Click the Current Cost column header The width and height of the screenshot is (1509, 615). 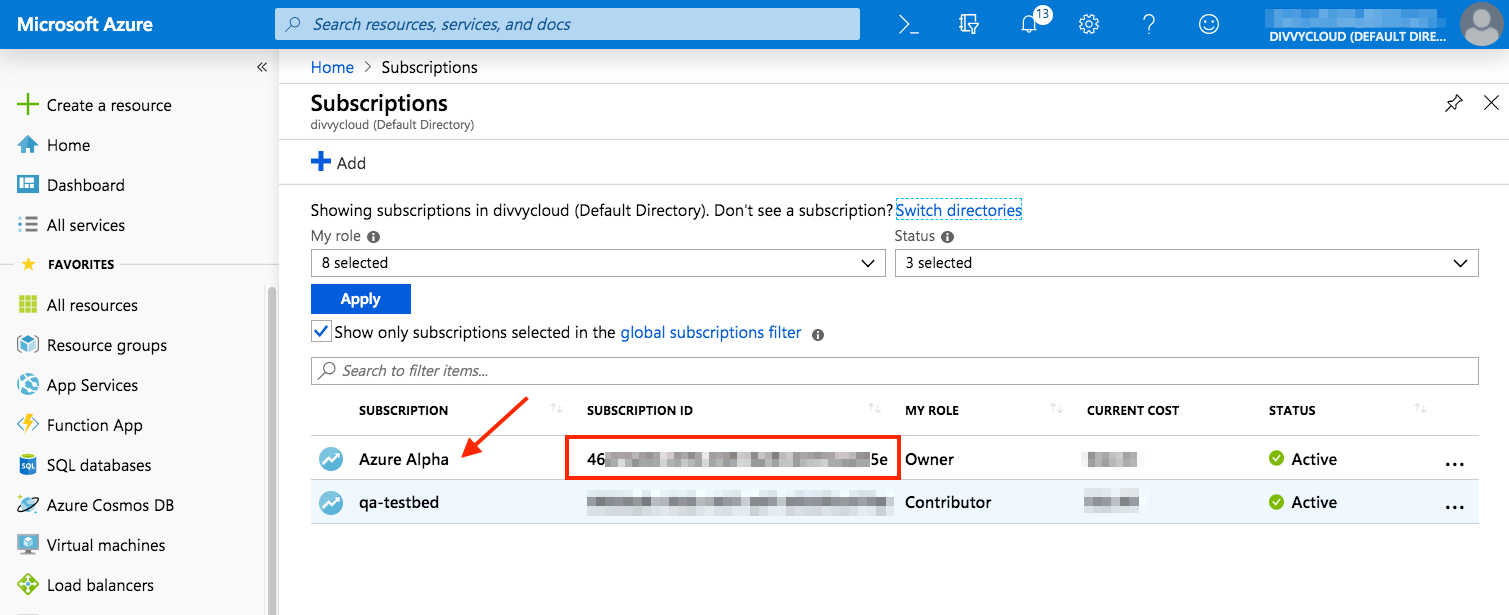point(1133,410)
